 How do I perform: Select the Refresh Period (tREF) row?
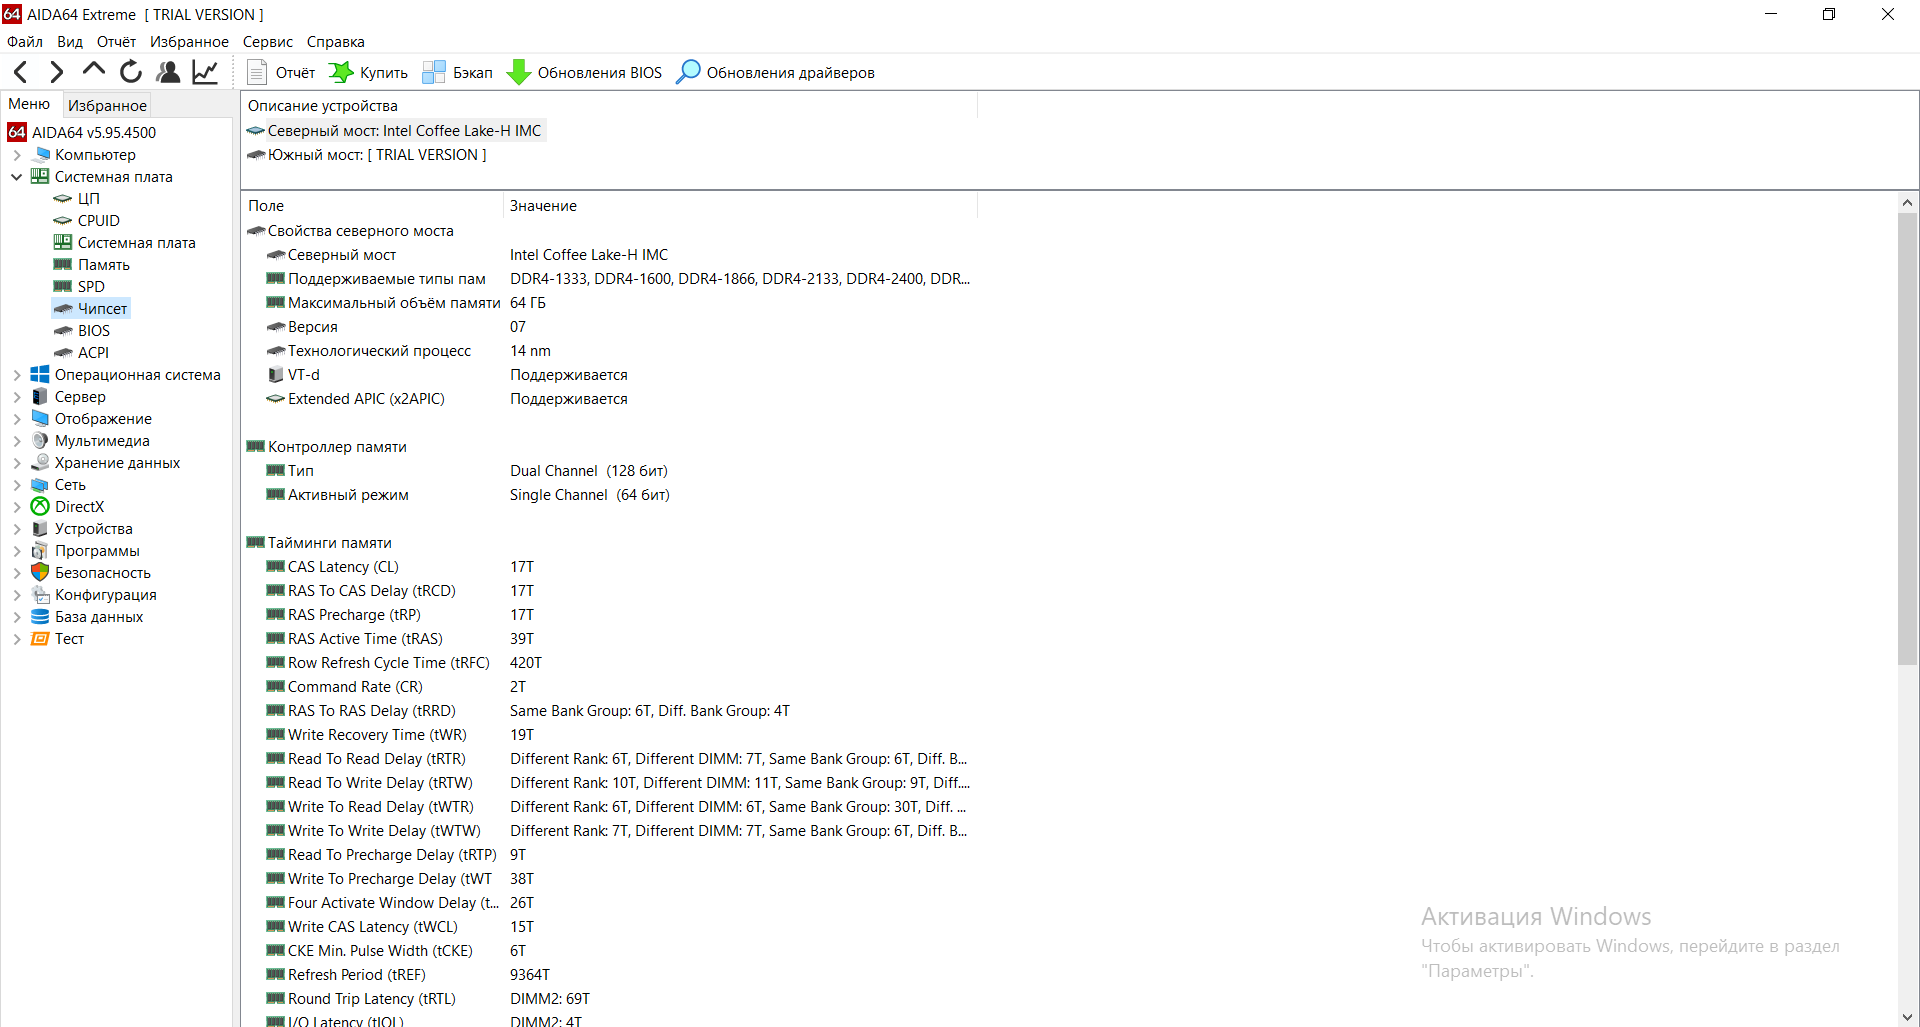(x=610, y=975)
